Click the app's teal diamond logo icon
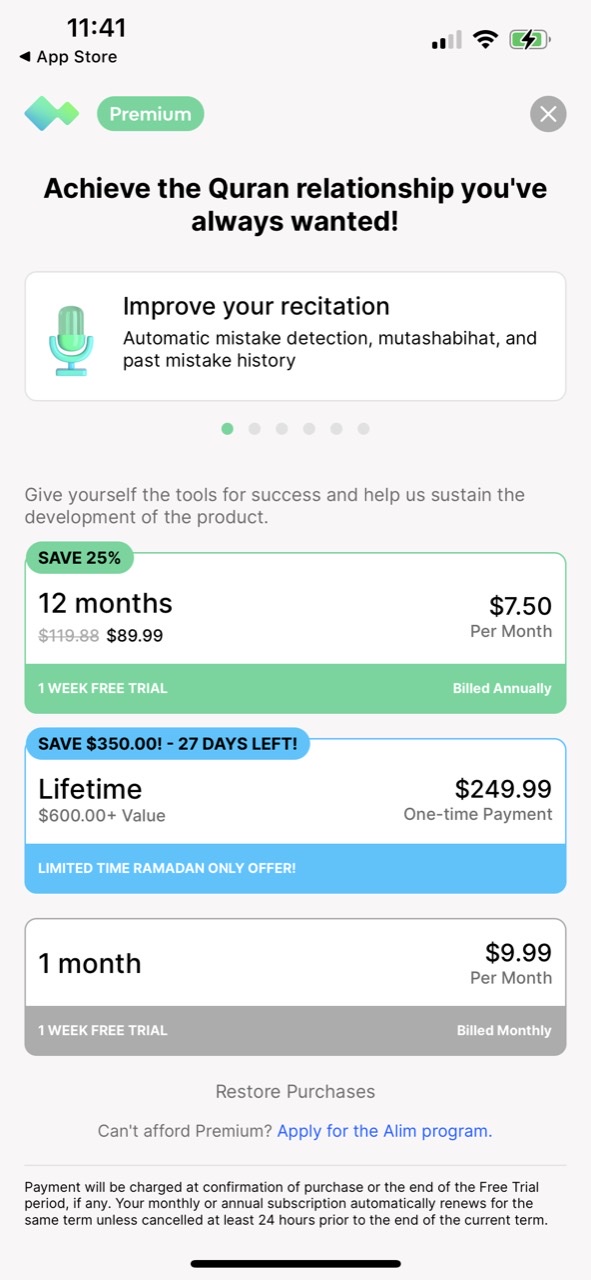 (x=51, y=113)
